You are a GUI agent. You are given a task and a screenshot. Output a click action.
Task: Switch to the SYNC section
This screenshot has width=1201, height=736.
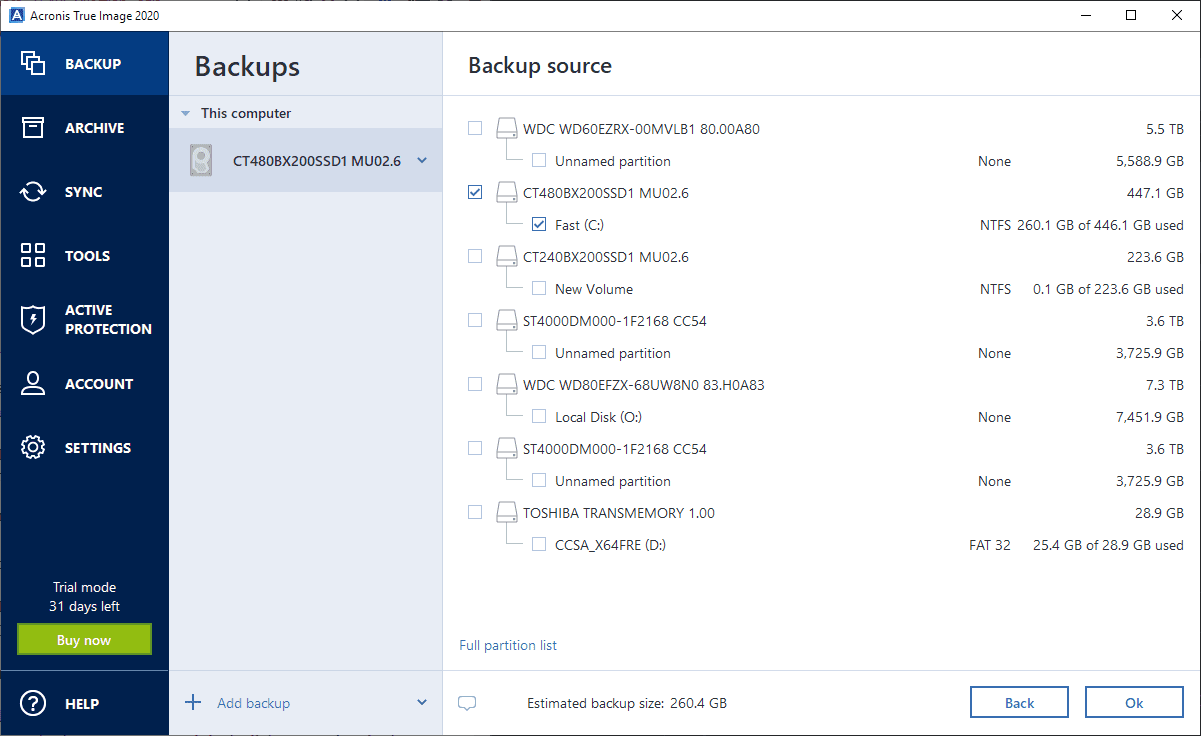click(x=85, y=191)
